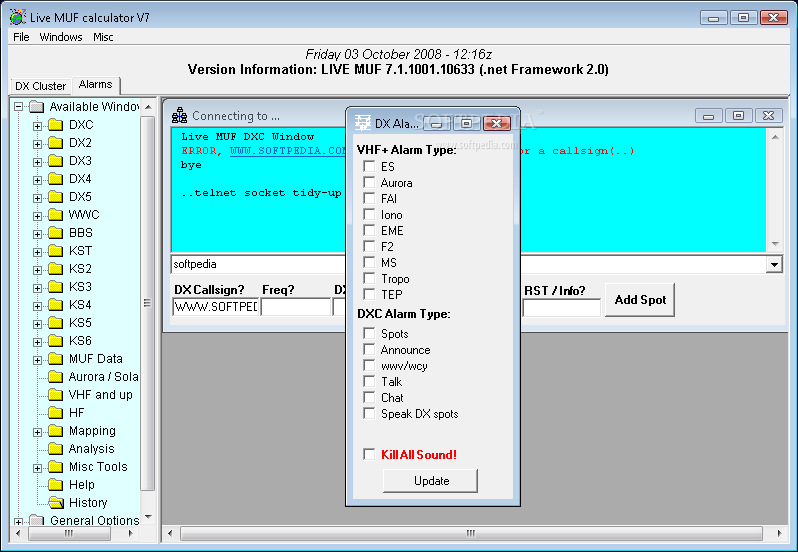798x552 pixels.
Task: Select the DX3 folder icon
Action: point(55,161)
